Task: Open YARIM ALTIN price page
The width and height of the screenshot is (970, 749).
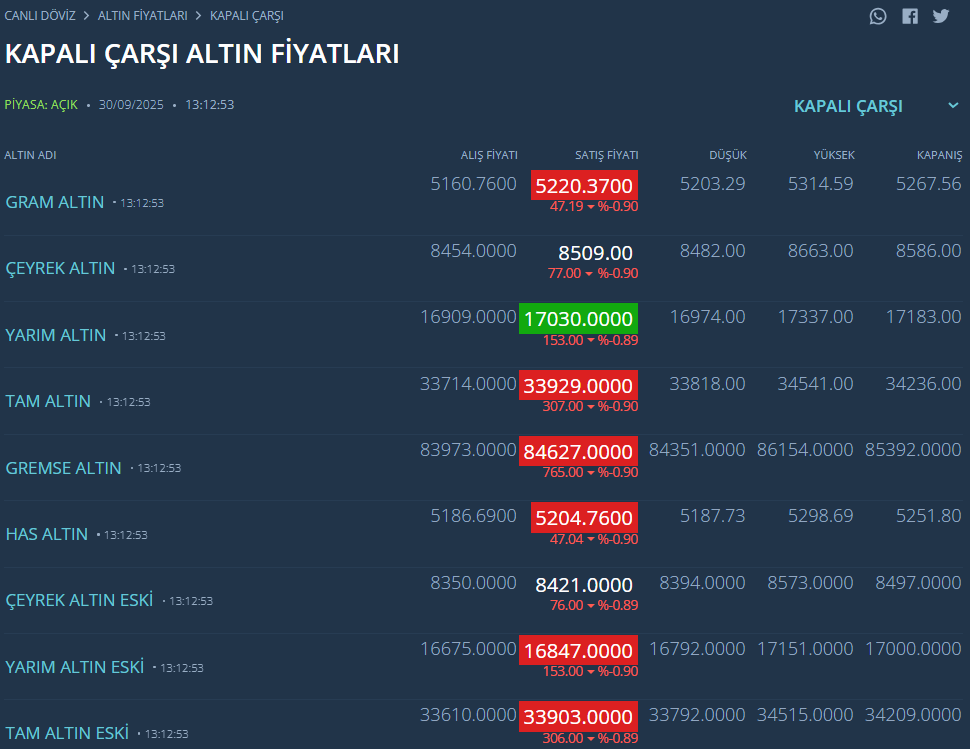Action: (56, 335)
